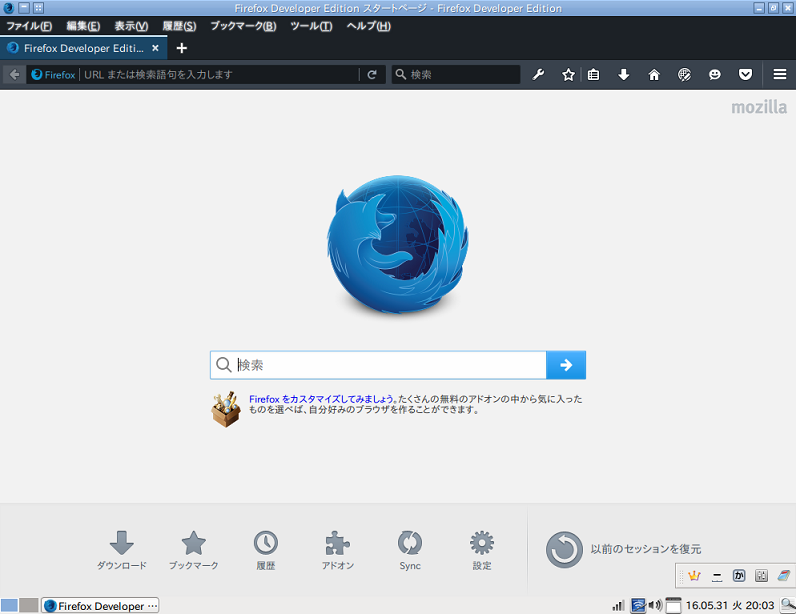Reload the current page
This screenshot has height=614, width=796.
click(x=372, y=75)
